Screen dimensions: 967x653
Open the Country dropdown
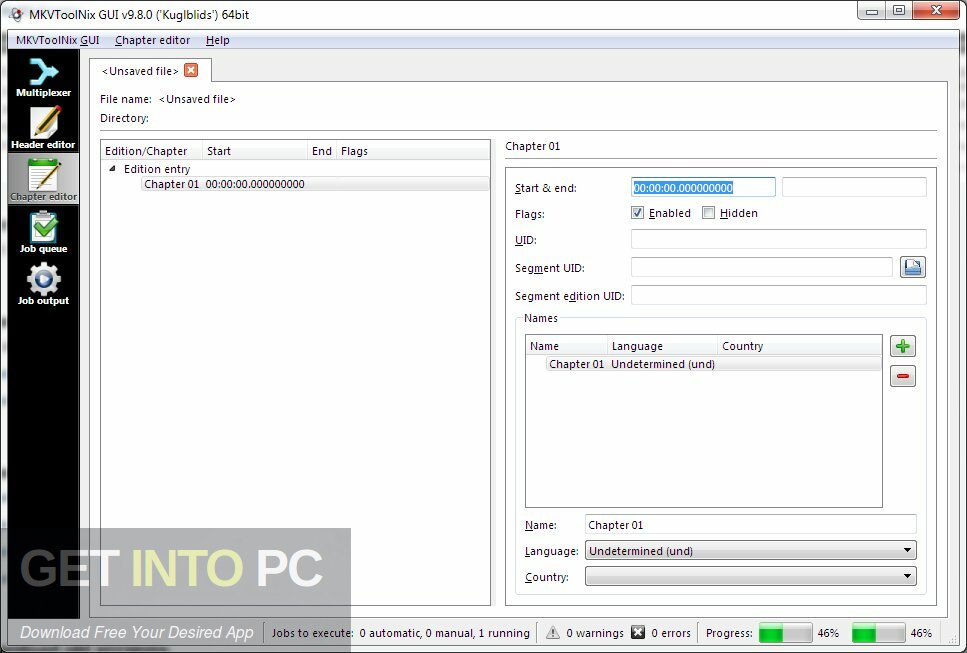pos(751,577)
